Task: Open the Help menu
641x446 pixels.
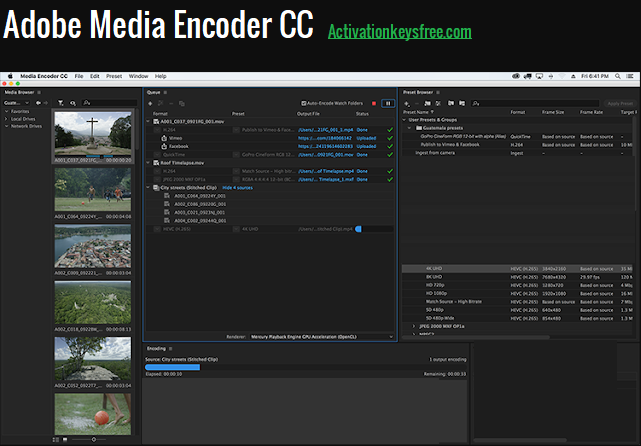Action: click(161, 76)
